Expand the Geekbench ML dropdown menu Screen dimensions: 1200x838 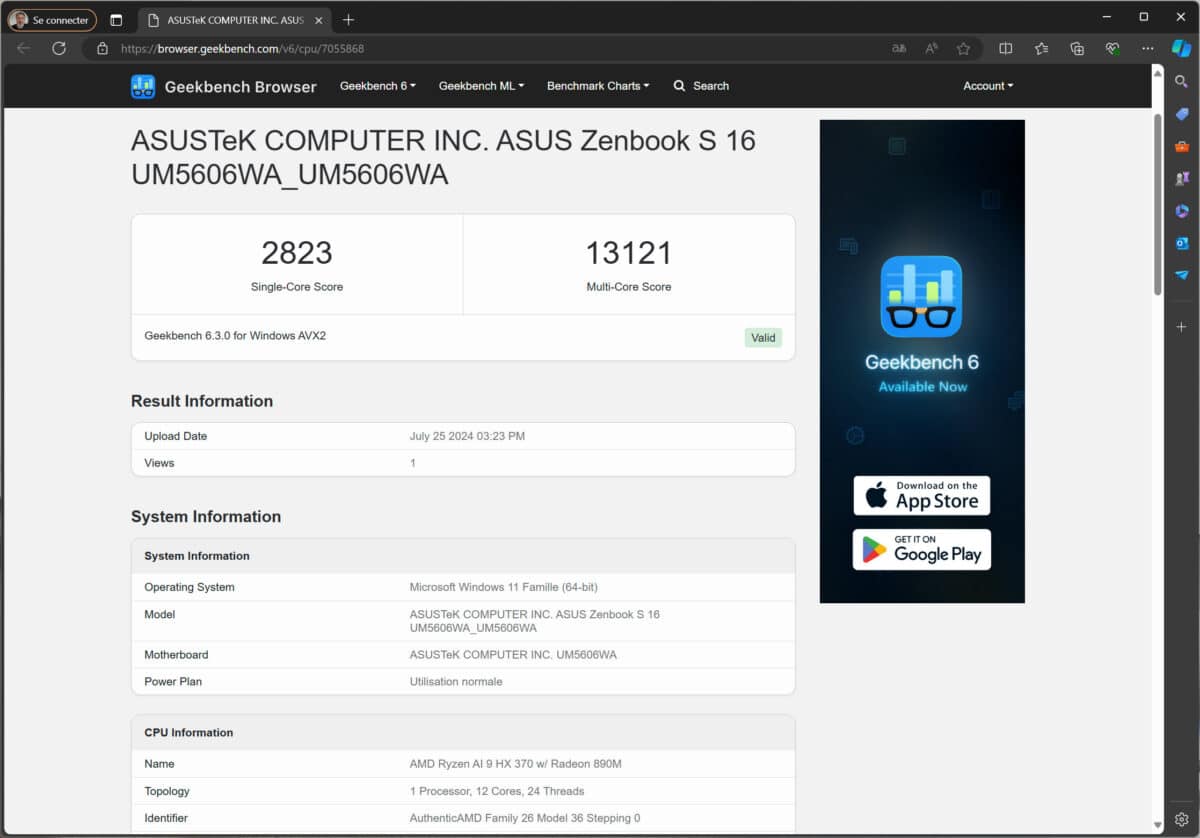click(x=481, y=86)
